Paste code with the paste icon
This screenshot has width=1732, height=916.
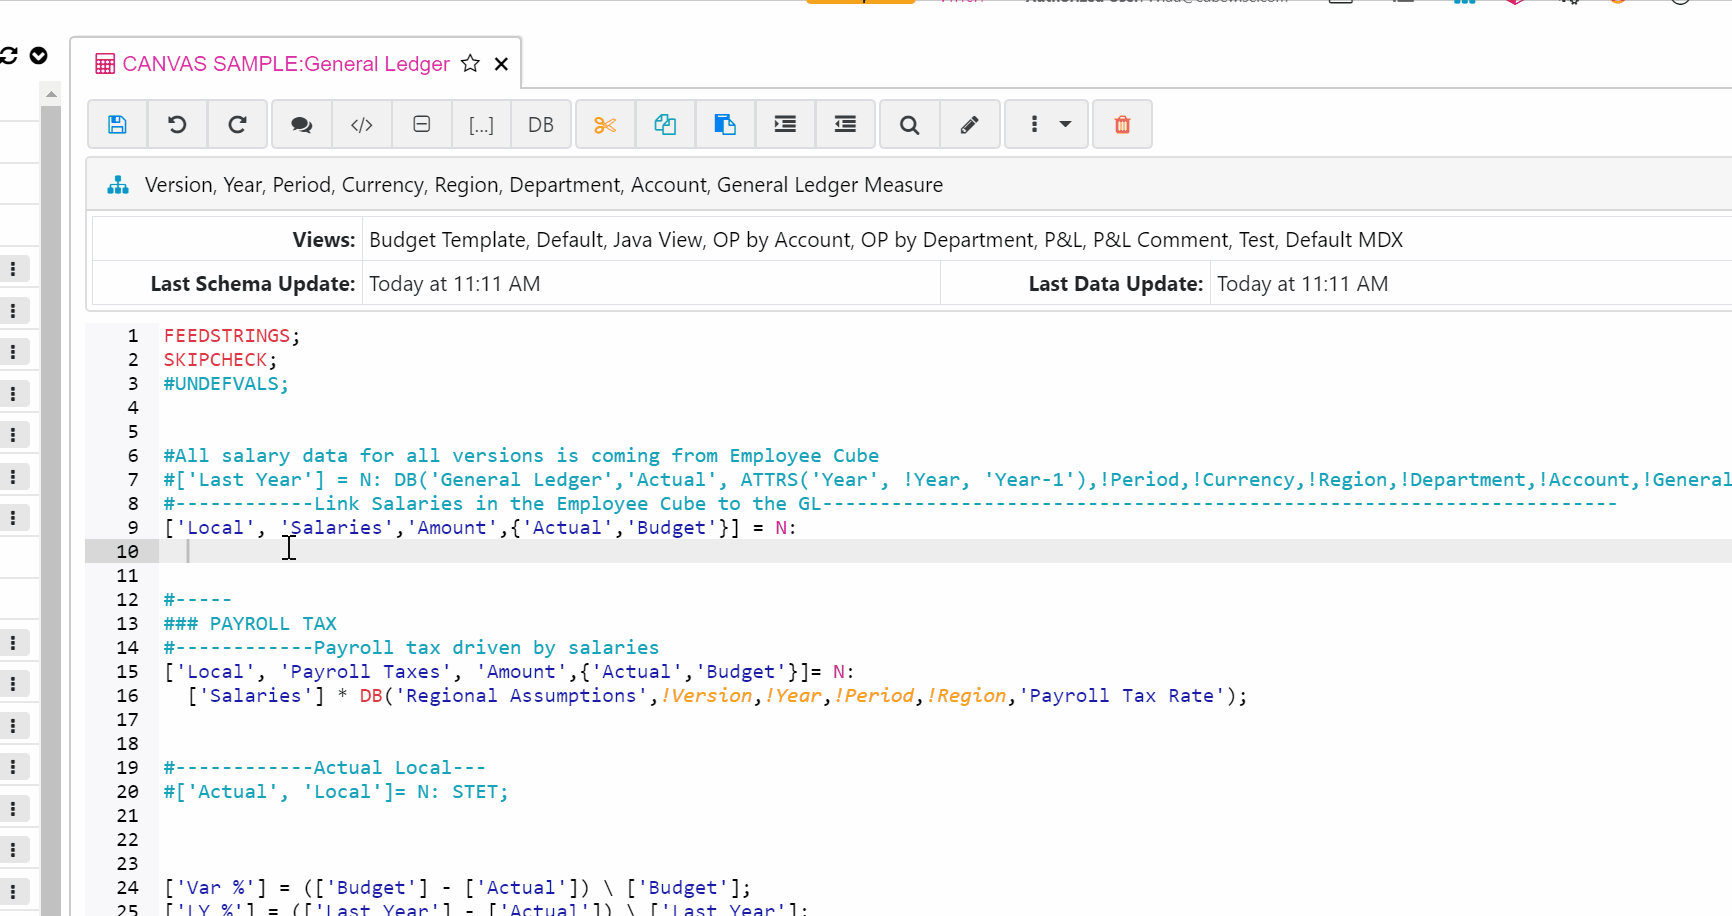click(724, 124)
